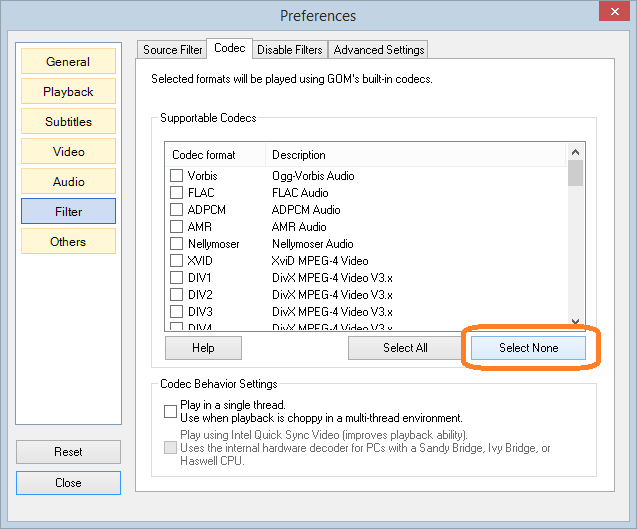Check the FLAC codec checkbox
Image resolution: width=637 pixels, height=529 pixels.
point(177,193)
